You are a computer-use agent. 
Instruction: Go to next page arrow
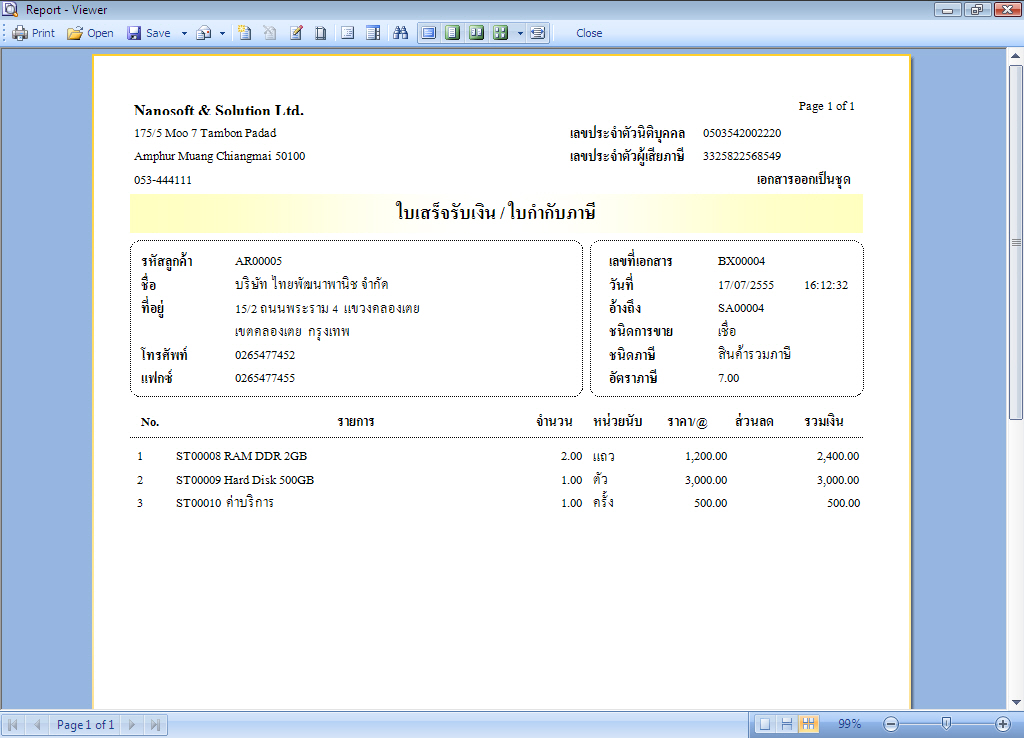point(131,724)
